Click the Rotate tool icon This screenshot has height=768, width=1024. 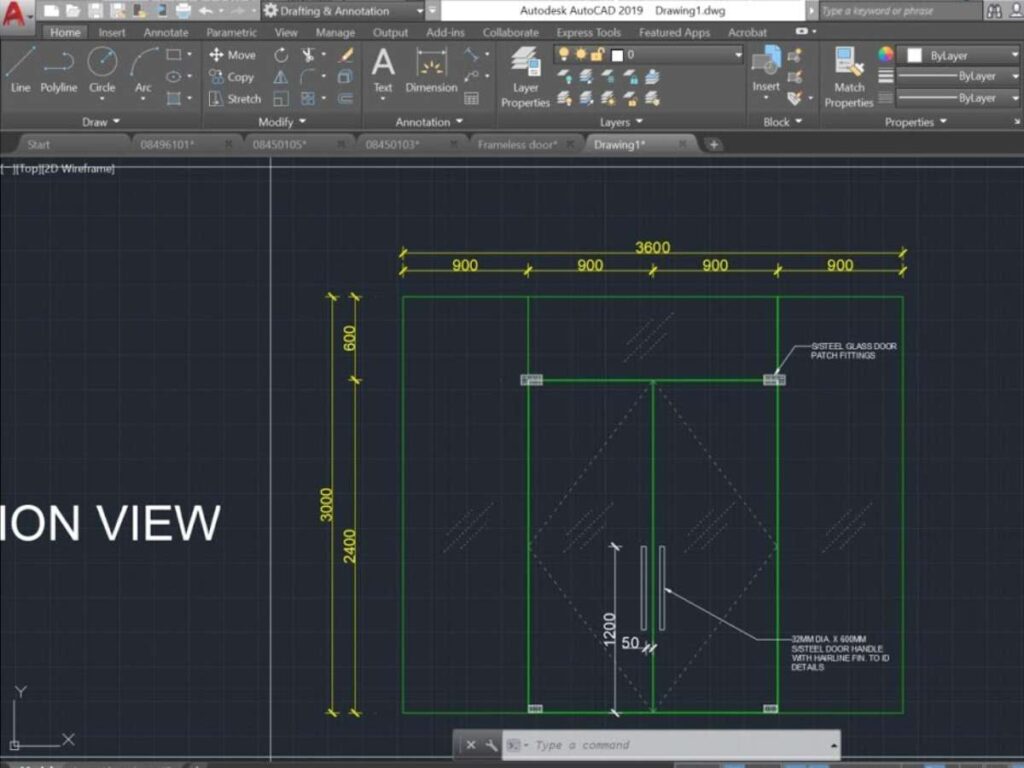tap(281, 55)
